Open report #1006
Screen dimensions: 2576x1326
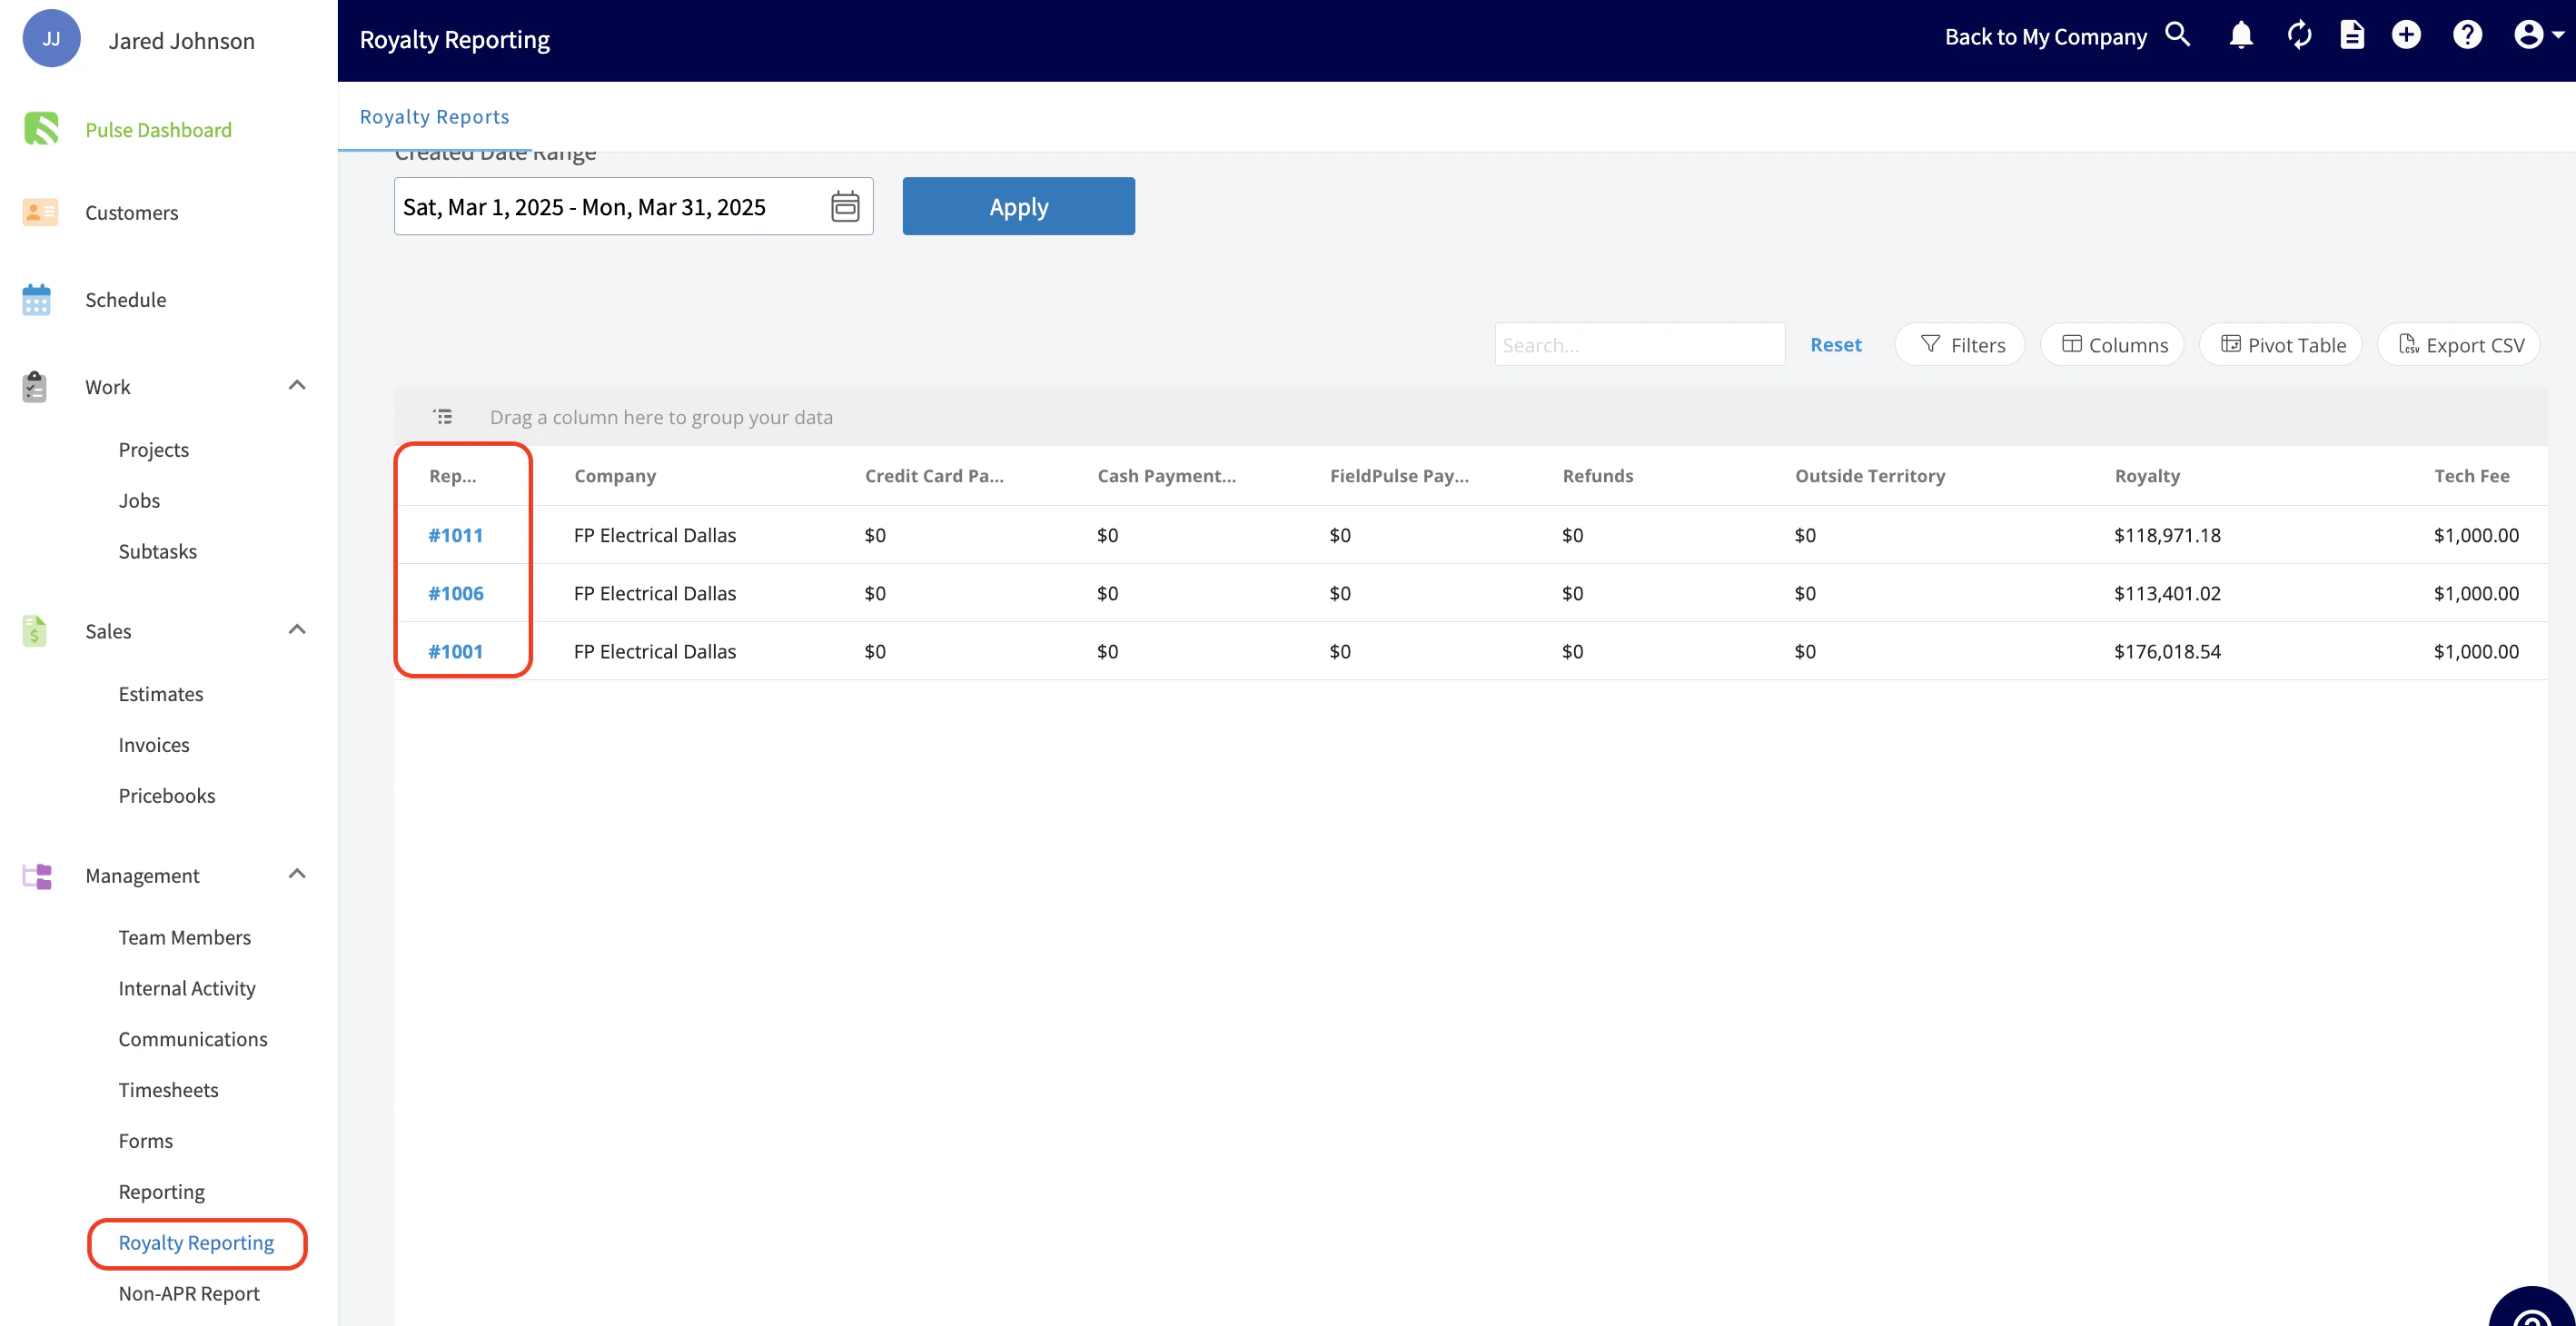455,593
